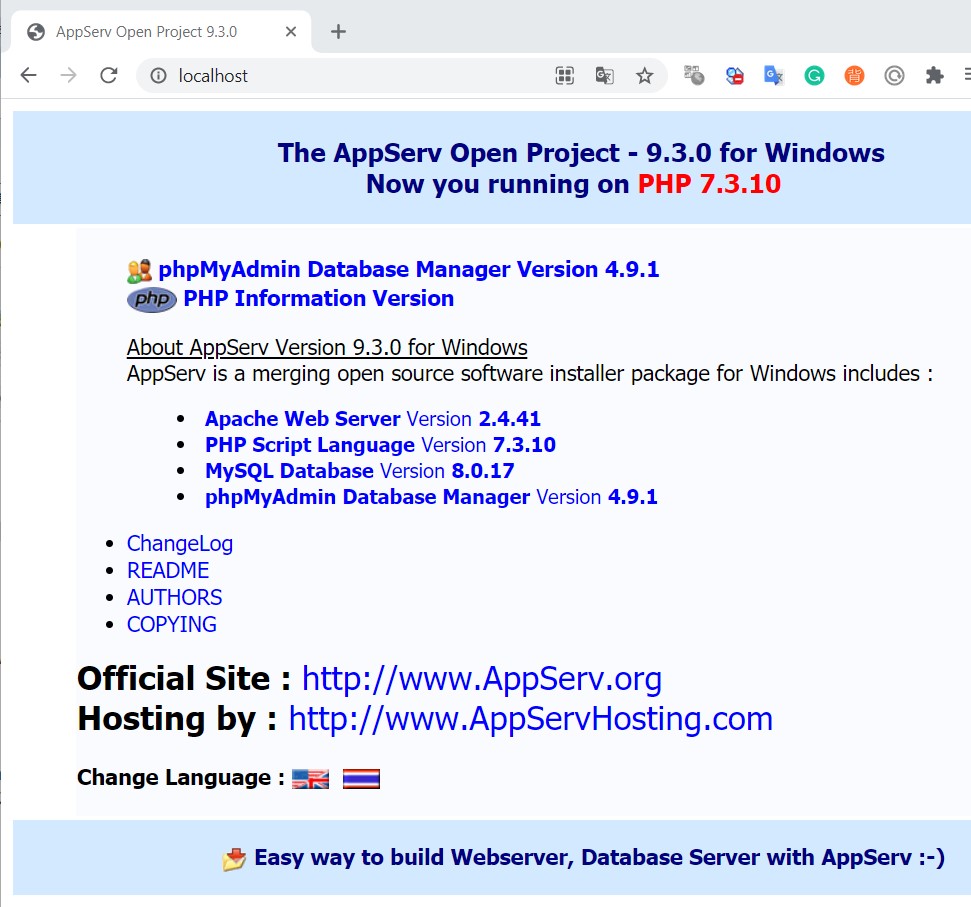Open the README link
Screen dimensions: 971x907
[168, 570]
